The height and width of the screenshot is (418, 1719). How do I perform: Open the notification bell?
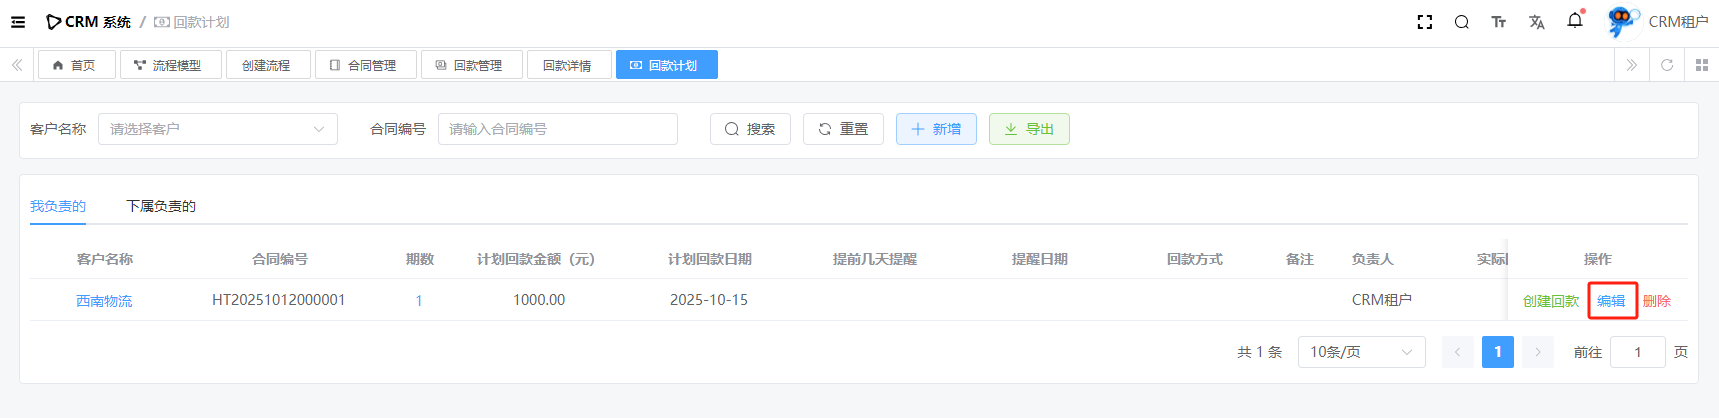1575,21
